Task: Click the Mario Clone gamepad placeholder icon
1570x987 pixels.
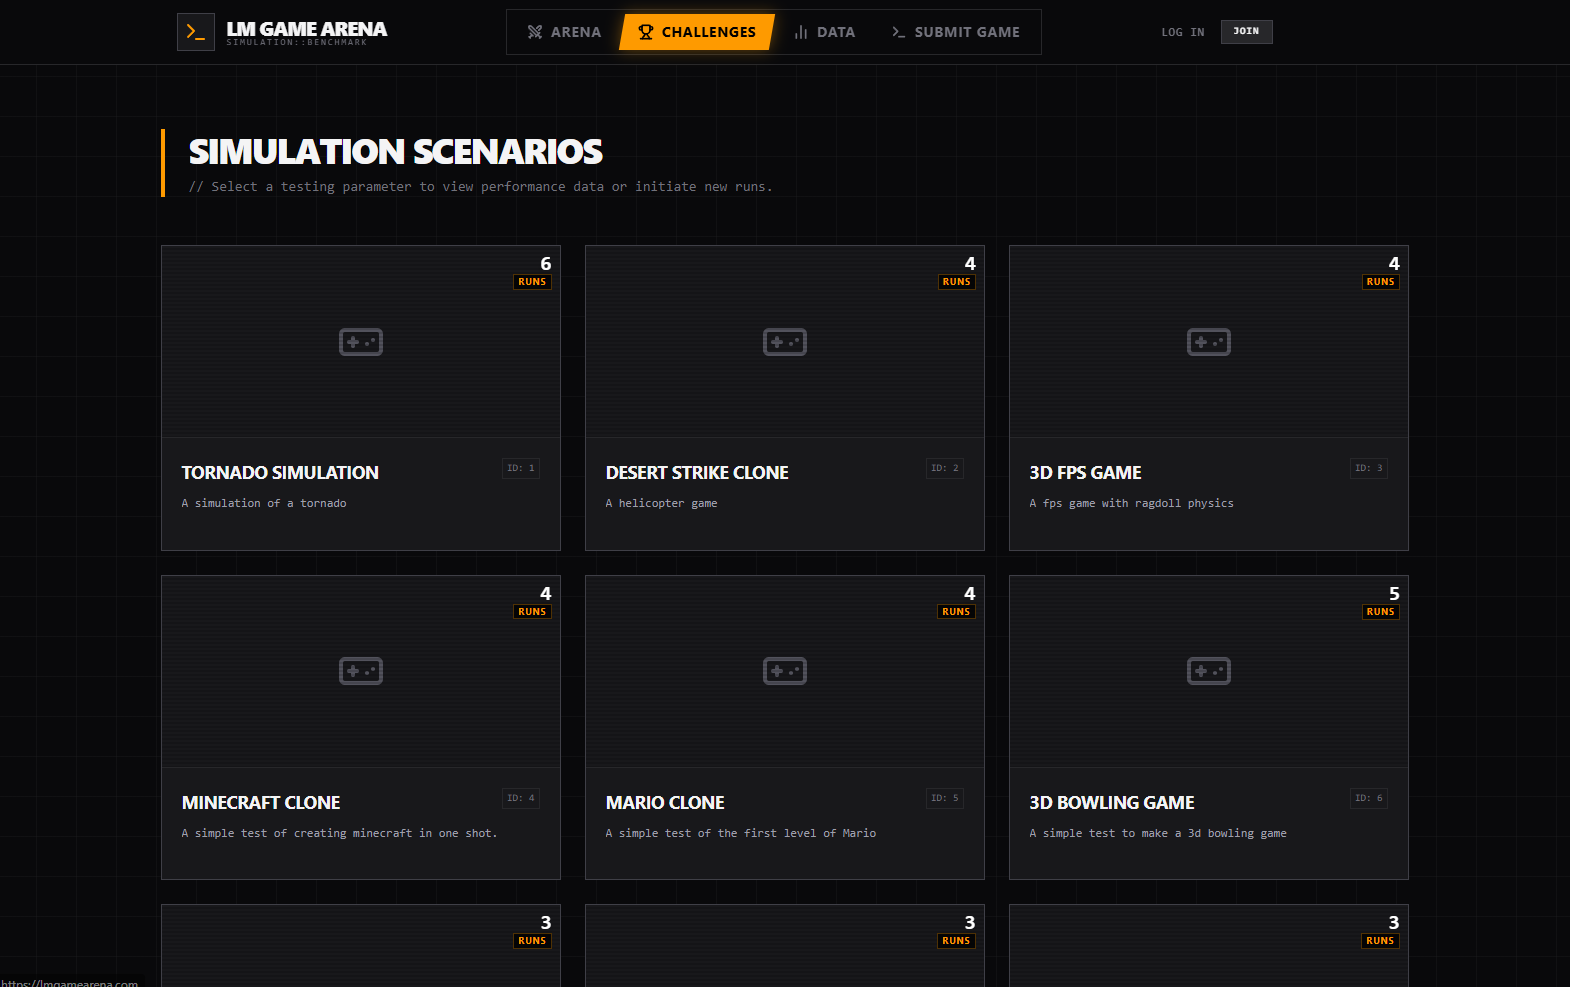Action: click(x=785, y=671)
